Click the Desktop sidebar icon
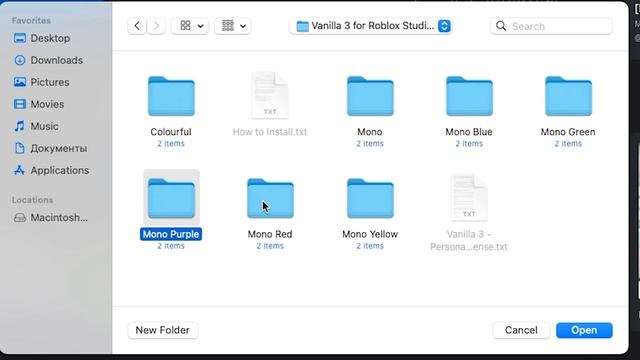 coord(20,38)
